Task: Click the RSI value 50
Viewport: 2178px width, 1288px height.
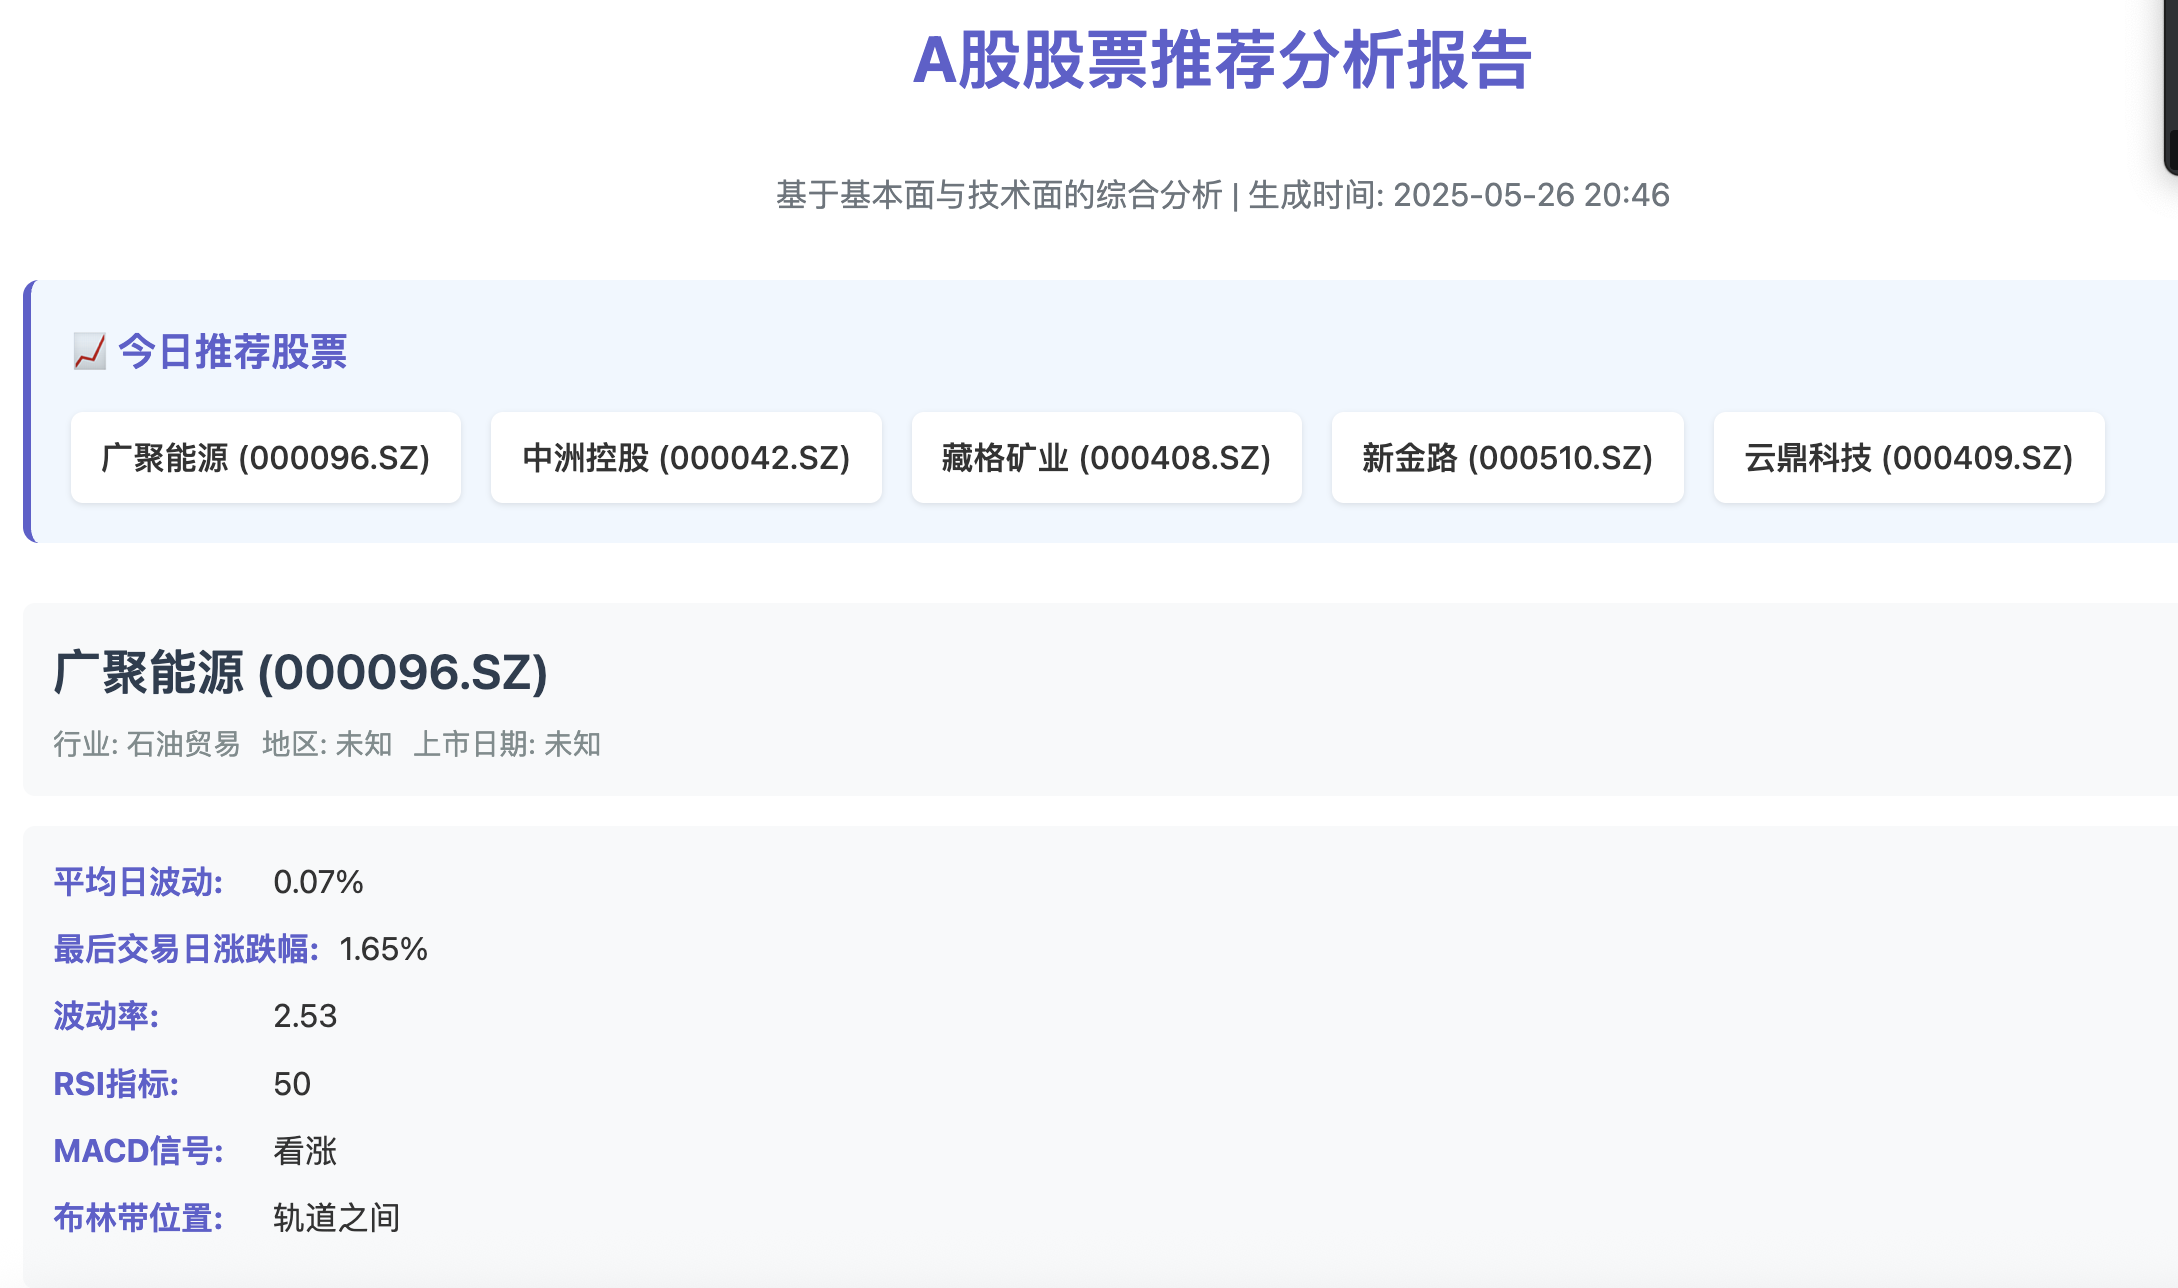Action: [x=292, y=1084]
